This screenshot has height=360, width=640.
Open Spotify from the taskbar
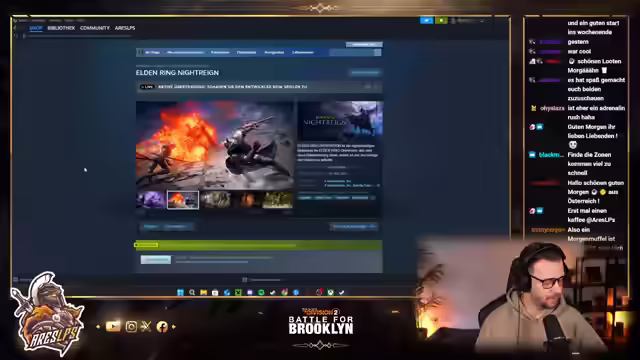(261, 292)
